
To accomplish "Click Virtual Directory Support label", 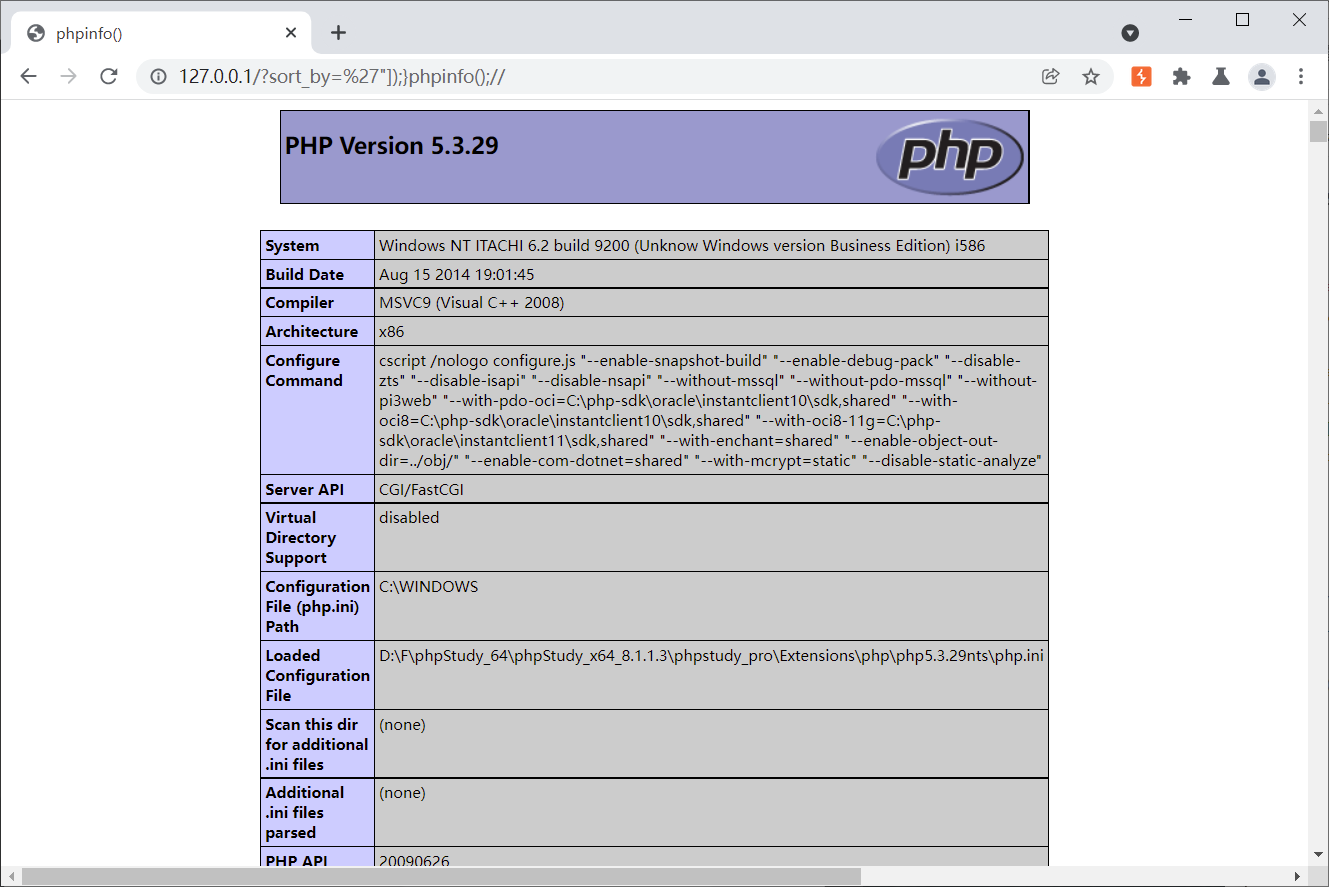I will point(300,537).
